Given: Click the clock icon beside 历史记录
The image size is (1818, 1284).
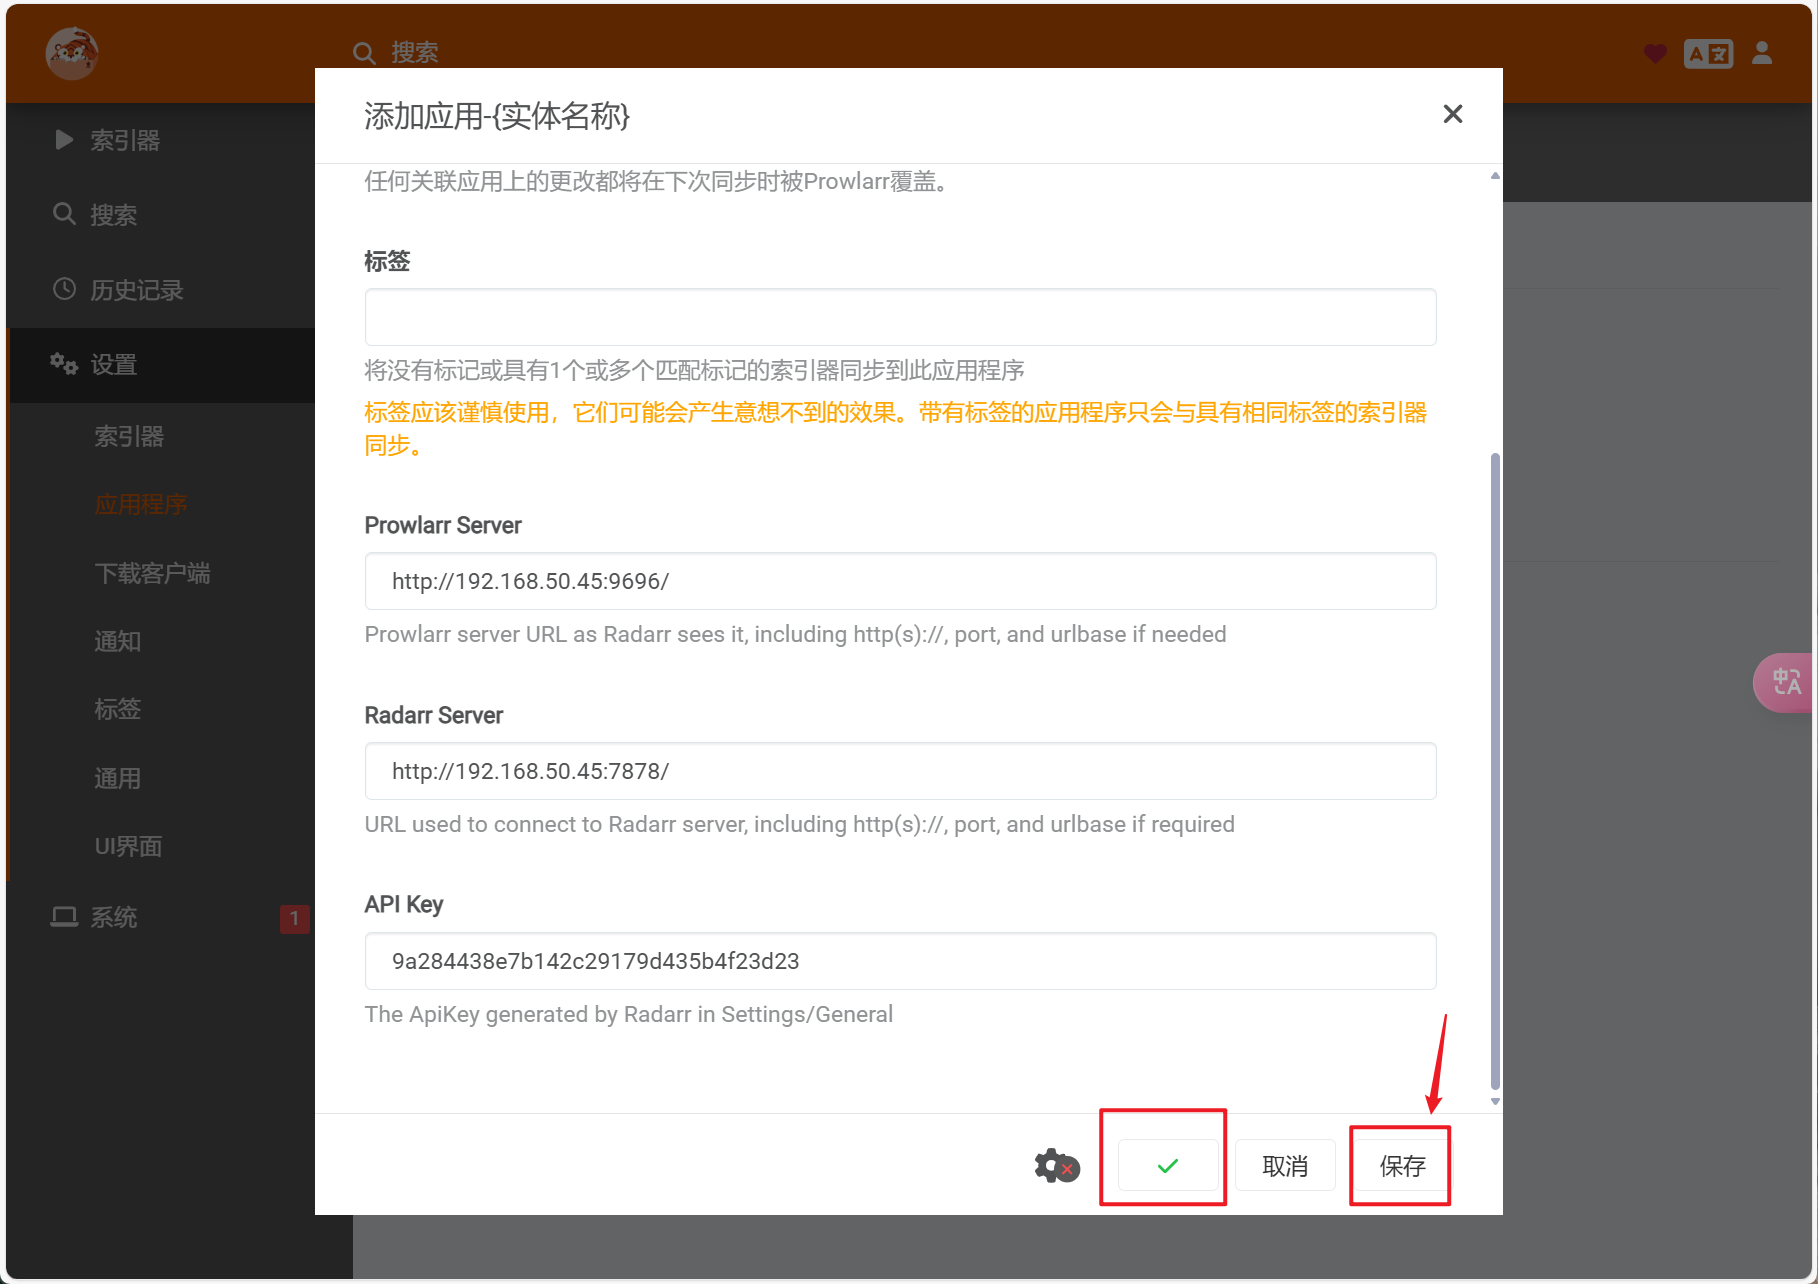Looking at the screenshot, I should 64,289.
